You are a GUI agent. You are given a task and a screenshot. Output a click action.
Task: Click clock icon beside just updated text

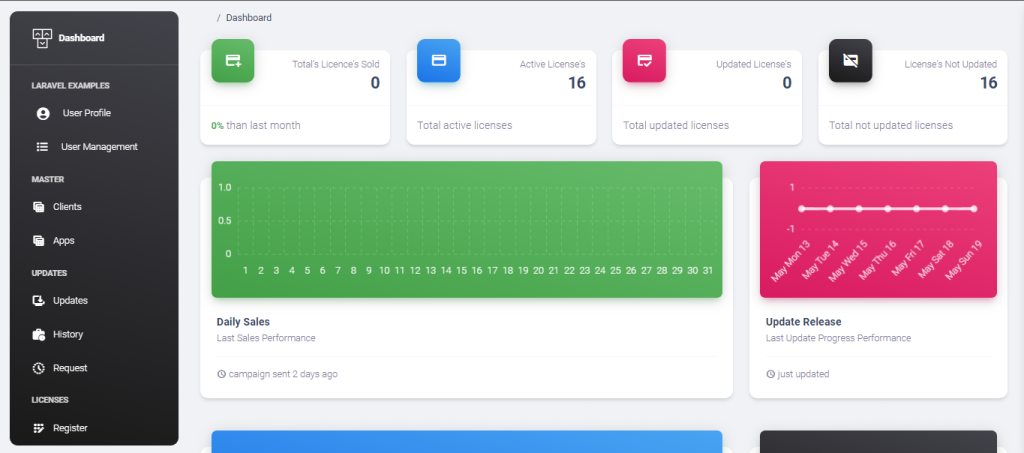click(771, 375)
